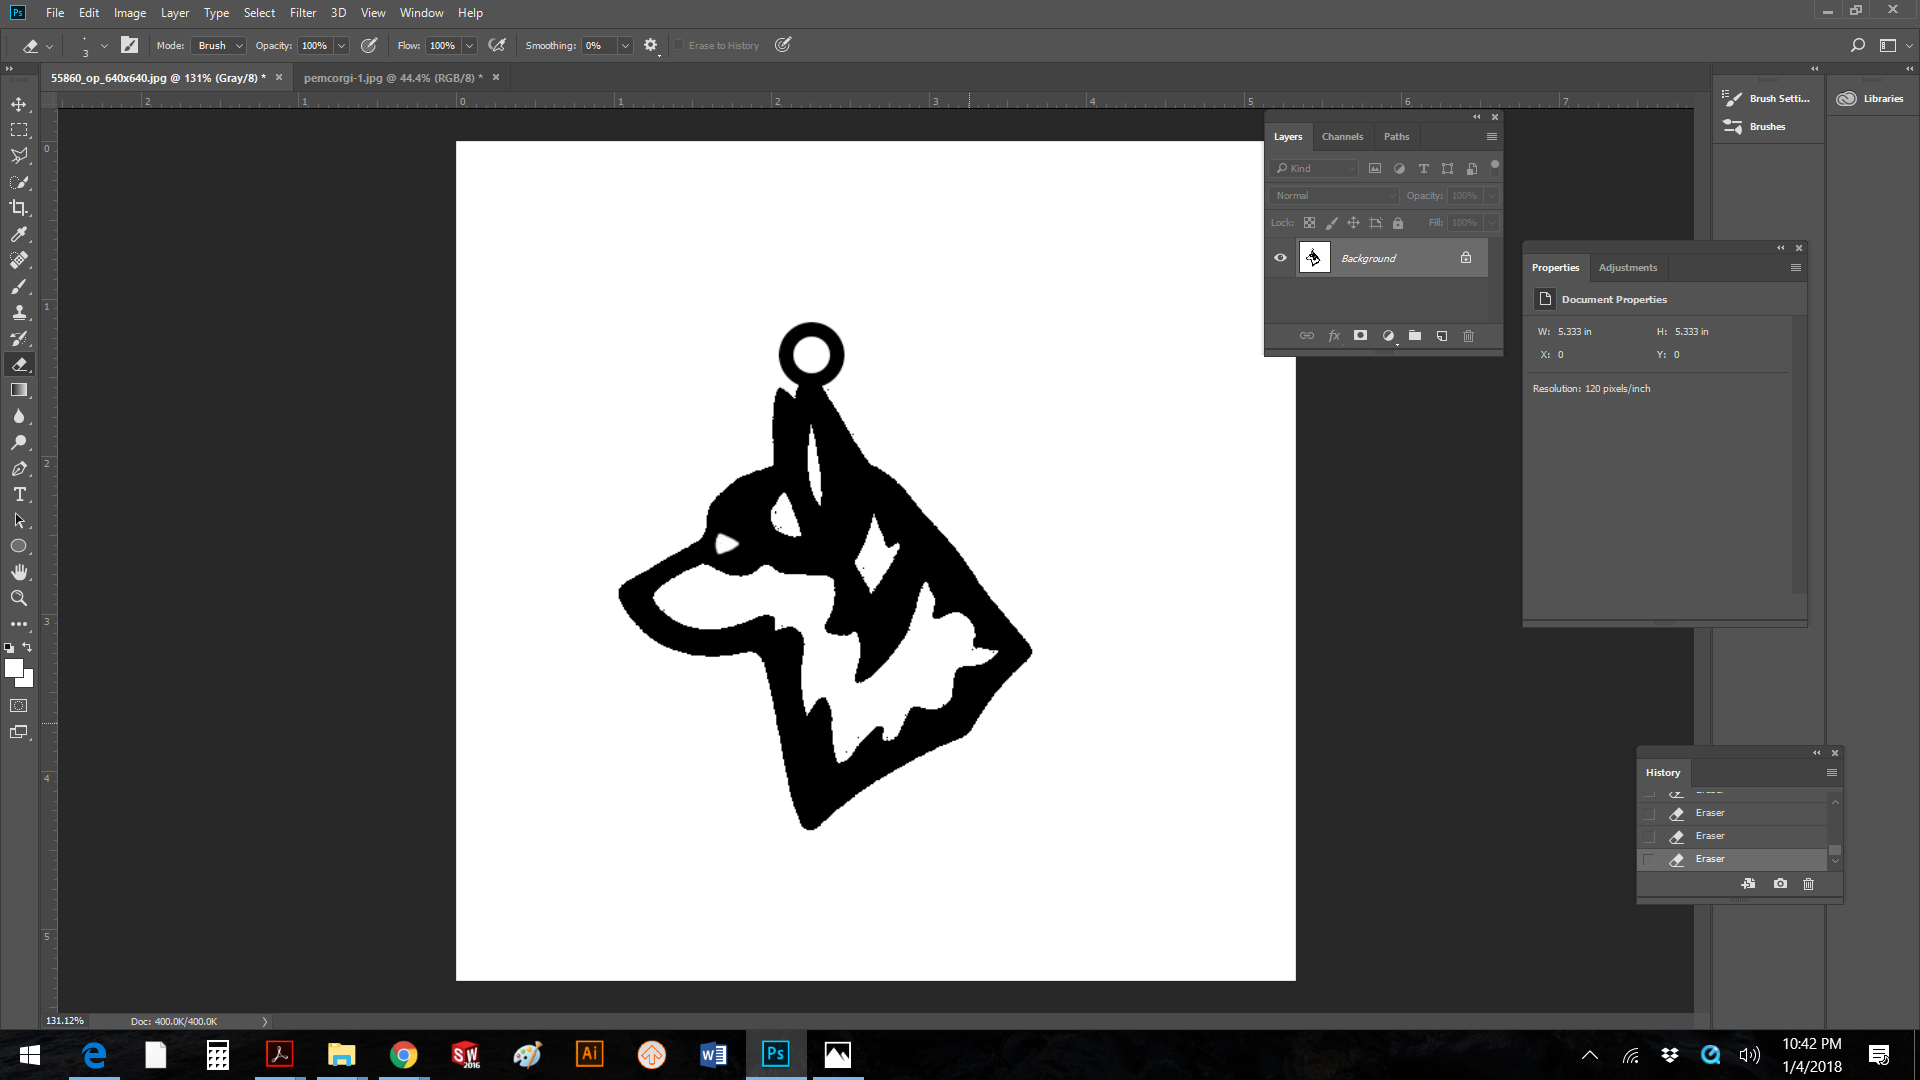Screen dimensions: 1920x1080
Task: Switch to pemcorgi-1.jpg document tab
Action: point(392,78)
